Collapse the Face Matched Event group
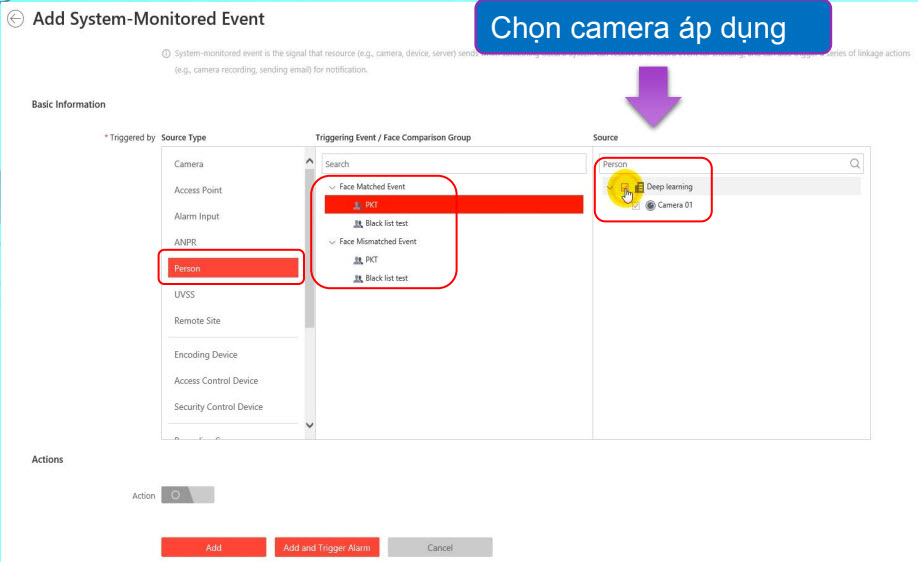Image resolution: width=918 pixels, height=562 pixels. (x=332, y=187)
